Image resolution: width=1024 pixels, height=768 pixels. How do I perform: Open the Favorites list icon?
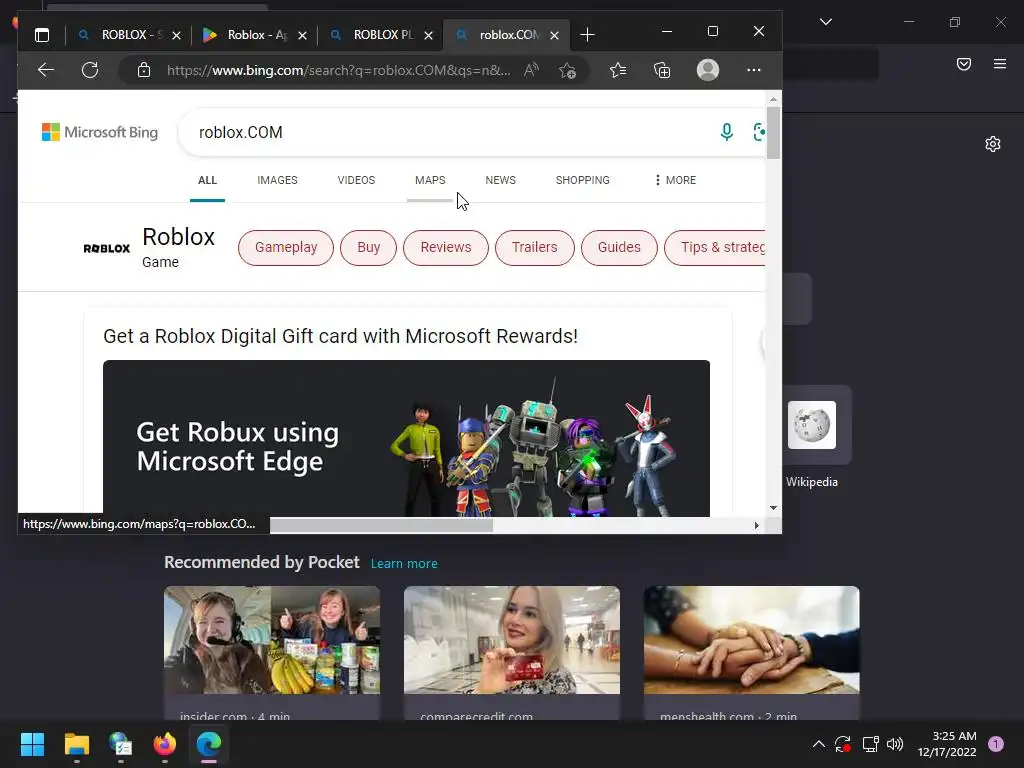pyautogui.click(x=618, y=70)
